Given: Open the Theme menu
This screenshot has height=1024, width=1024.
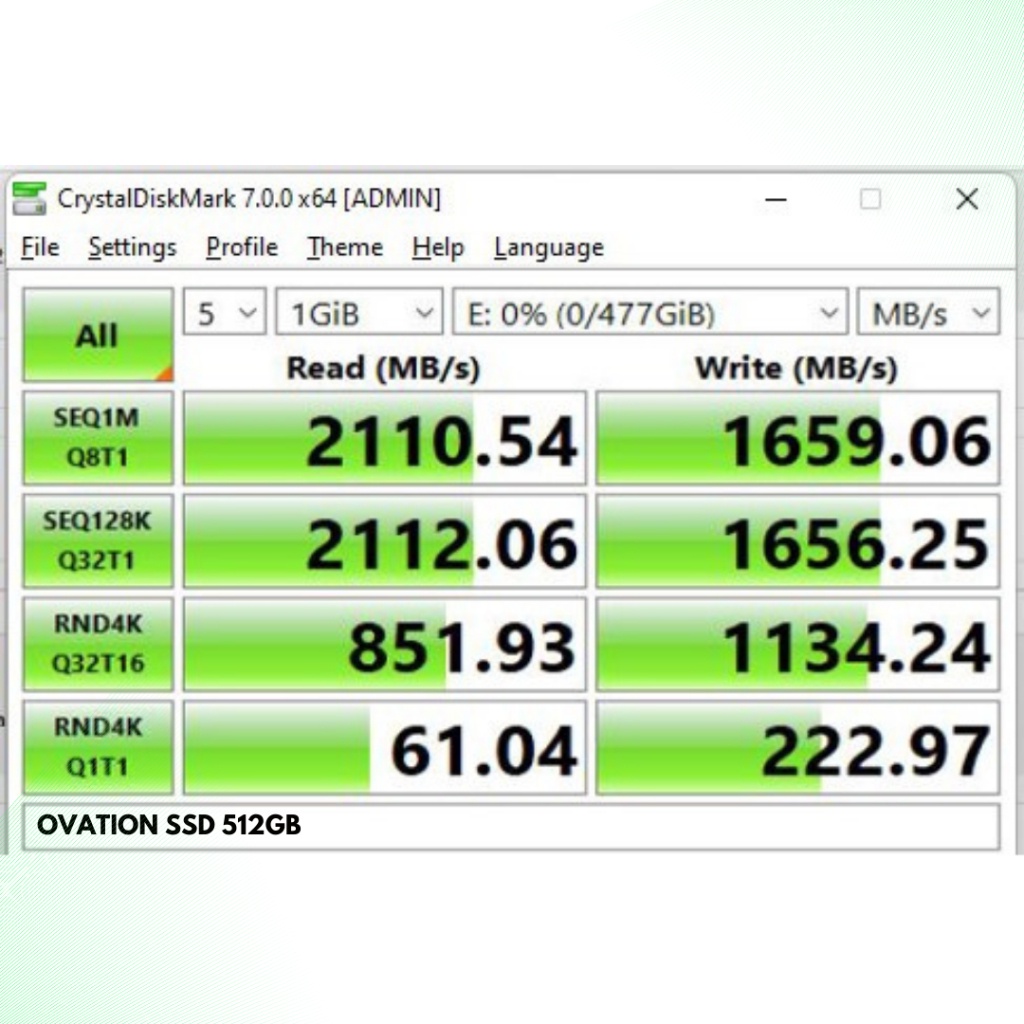Looking at the screenshot, I should coord(343,247).
